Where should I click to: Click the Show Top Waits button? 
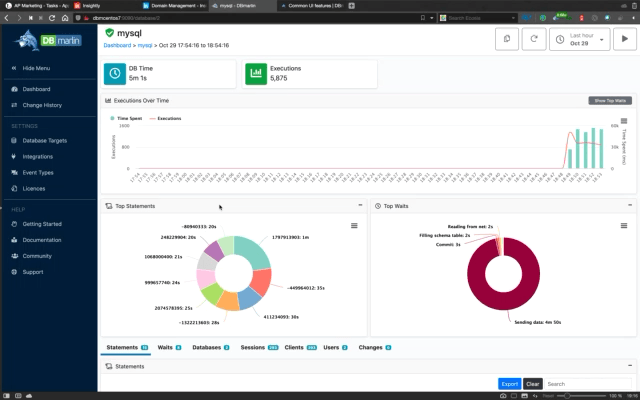click(x=610, y=101)
